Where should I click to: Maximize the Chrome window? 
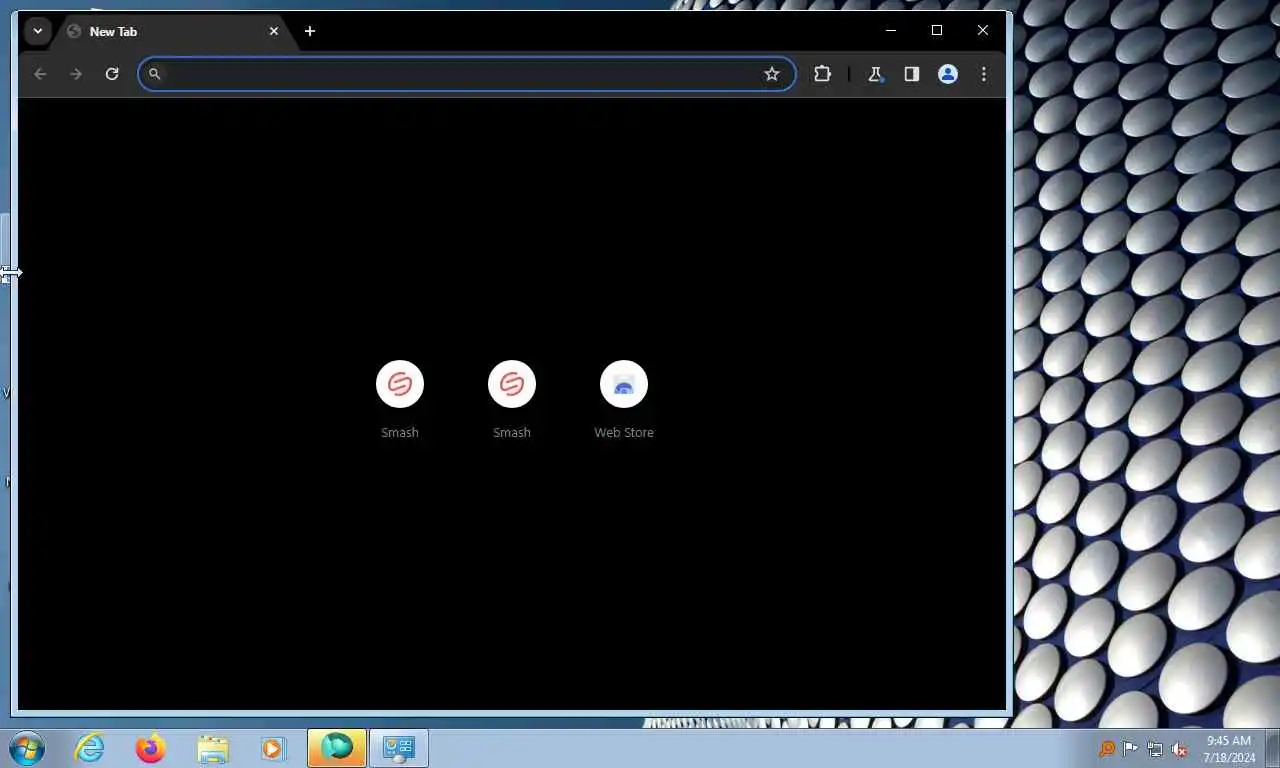tap(937, 31)
